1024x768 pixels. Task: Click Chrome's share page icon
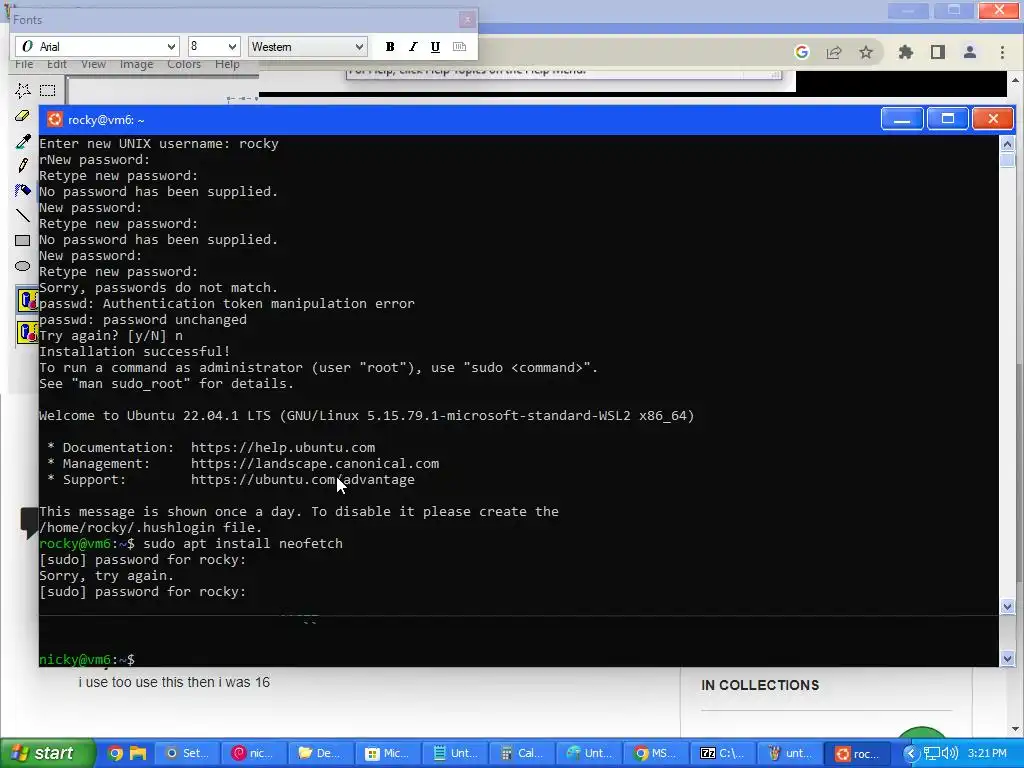click(834, 52)
